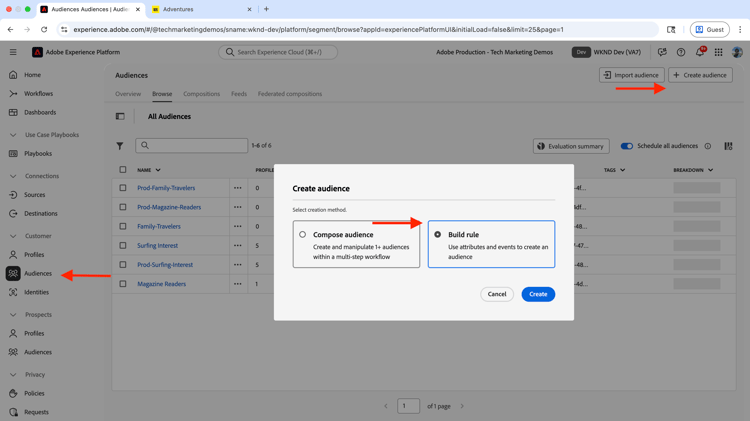The height and width of the screenshot is (421, 750).
Task: Open Requests in the sidebar
Action: pos(36,412)
